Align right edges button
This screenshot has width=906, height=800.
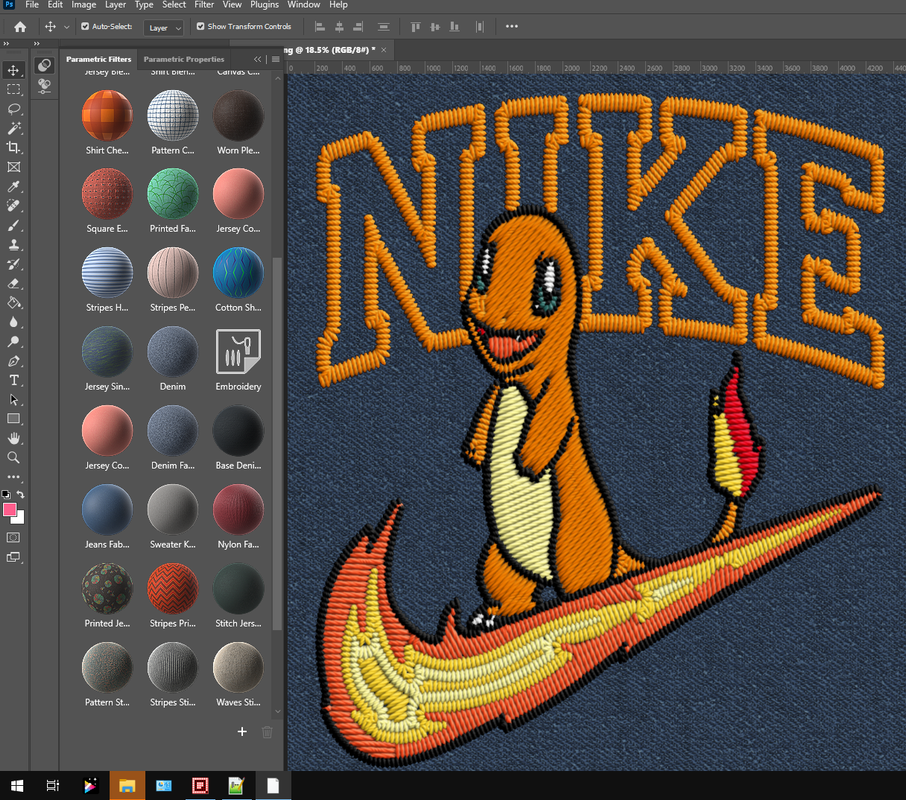pyautogui.click(x=358, y=27)
